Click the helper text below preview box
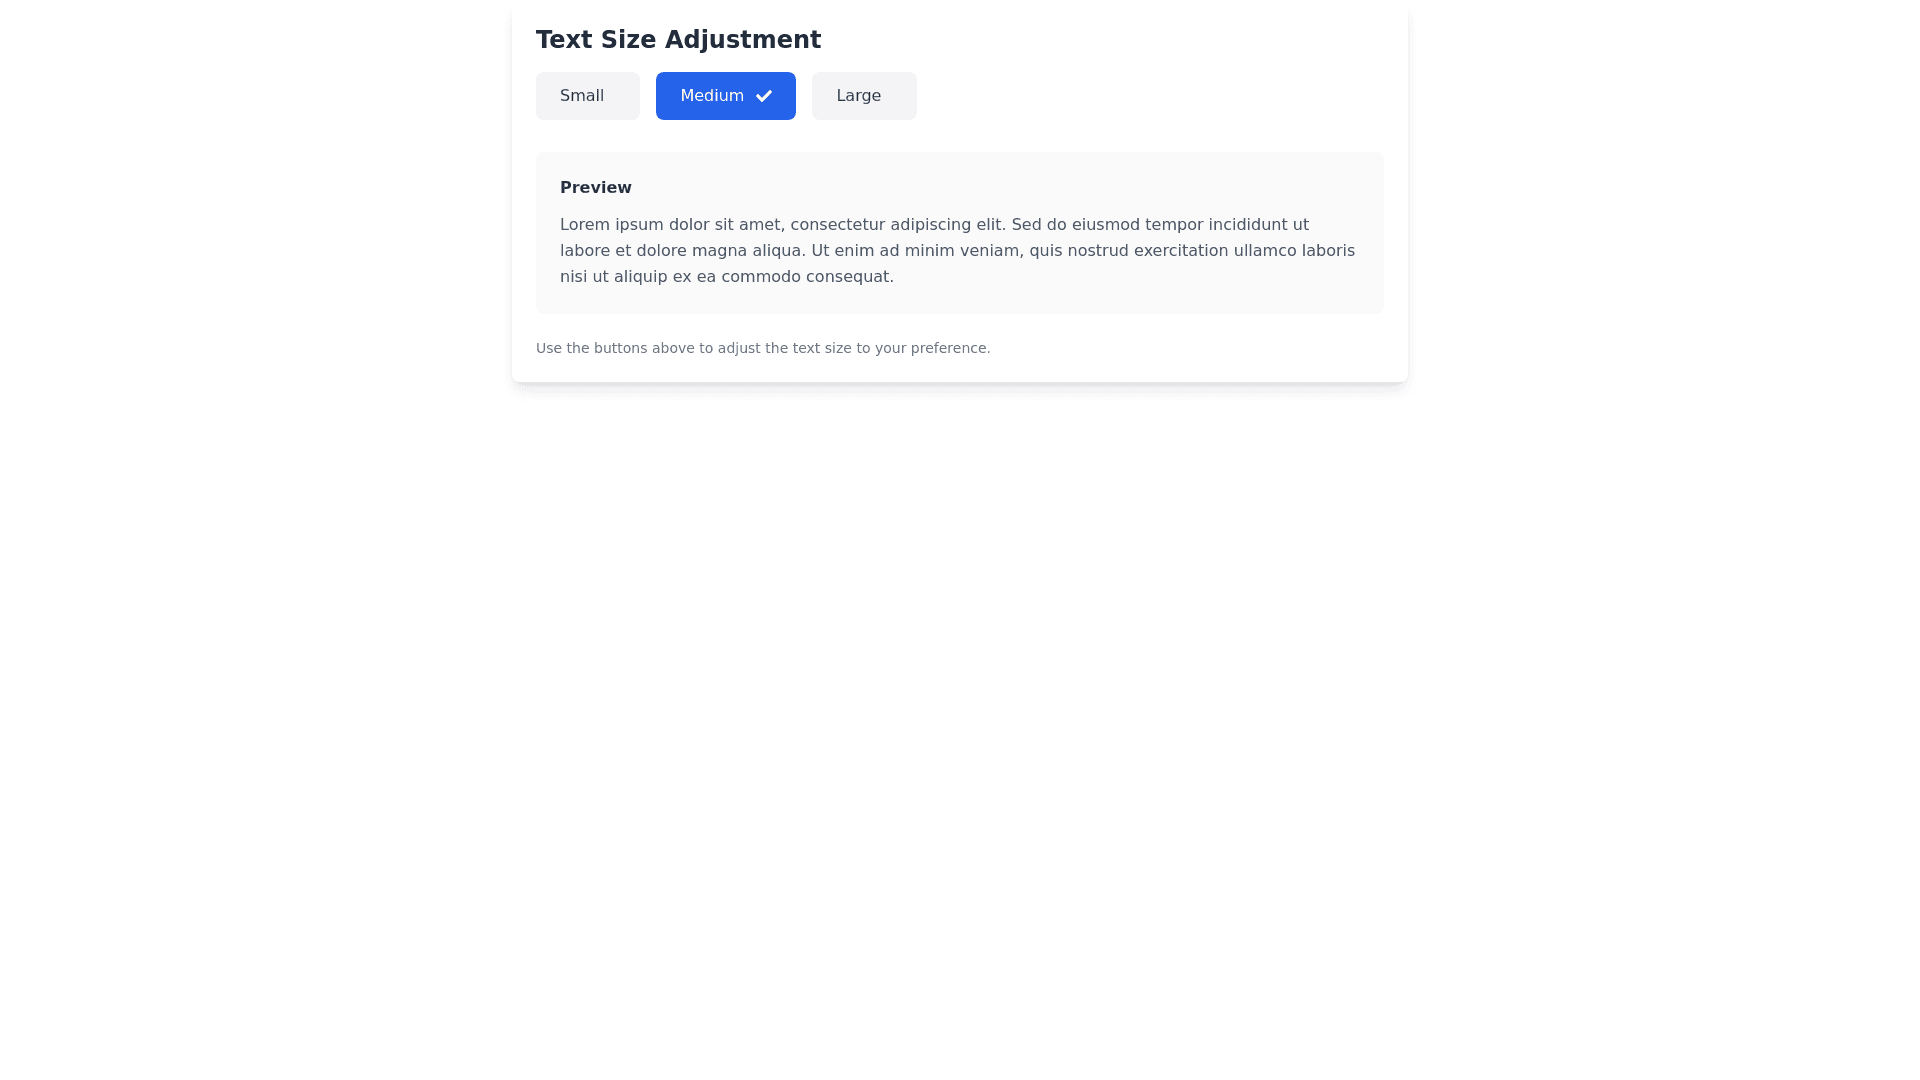This screenshot has height=1080, width=1920. (762, 348)
